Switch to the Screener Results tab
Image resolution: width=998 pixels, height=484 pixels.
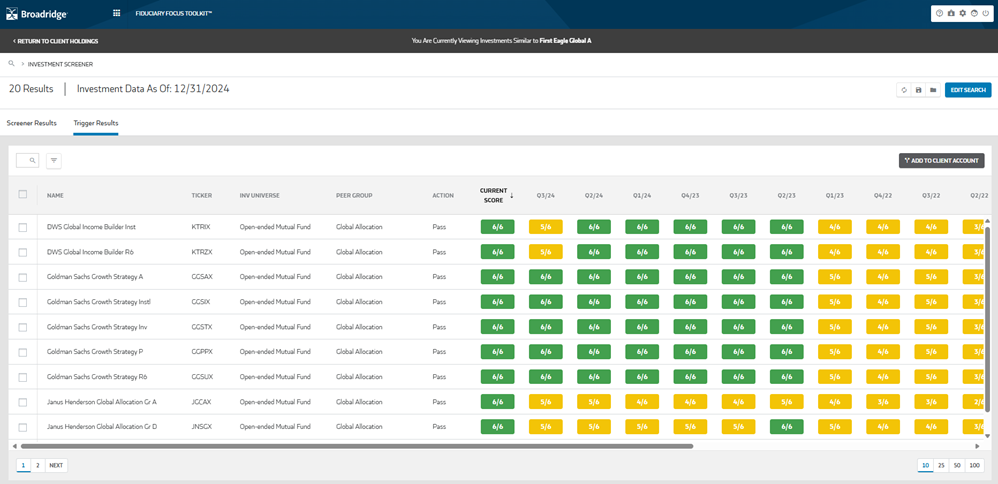pyautogui.click(x=31, y=123)
